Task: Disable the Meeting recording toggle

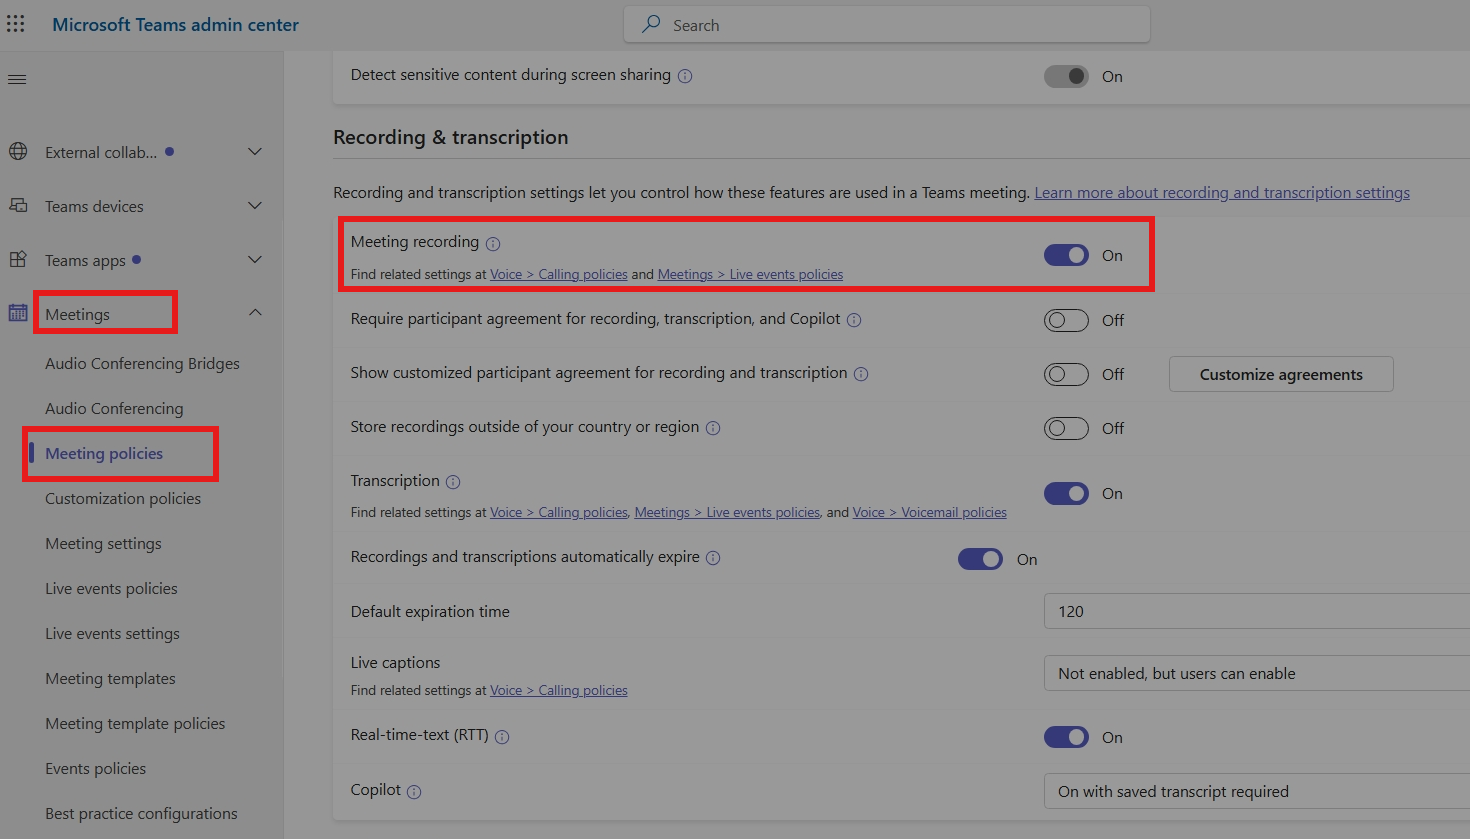Action: pyautogui.click(x=1066, y=255)
